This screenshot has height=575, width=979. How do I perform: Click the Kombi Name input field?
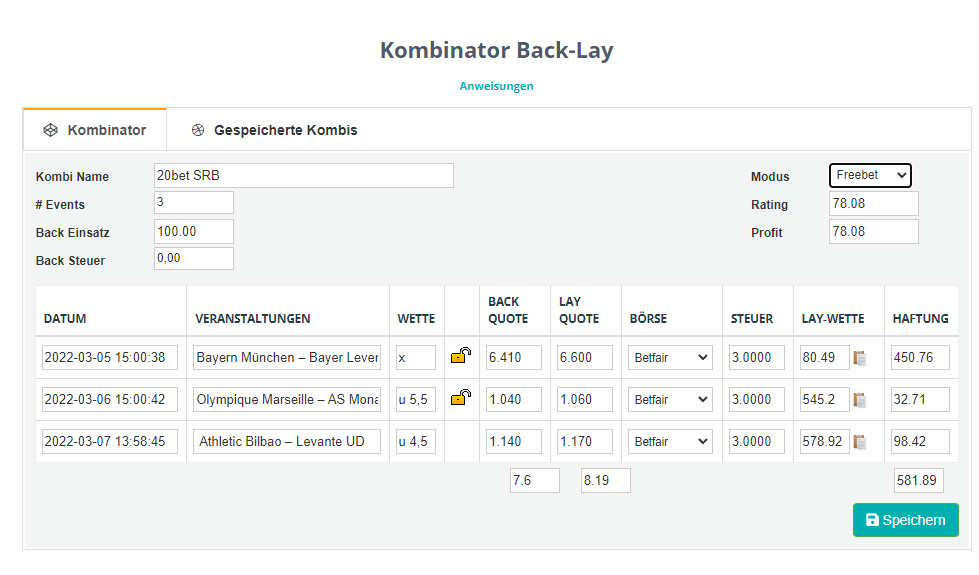pos(303,175)
